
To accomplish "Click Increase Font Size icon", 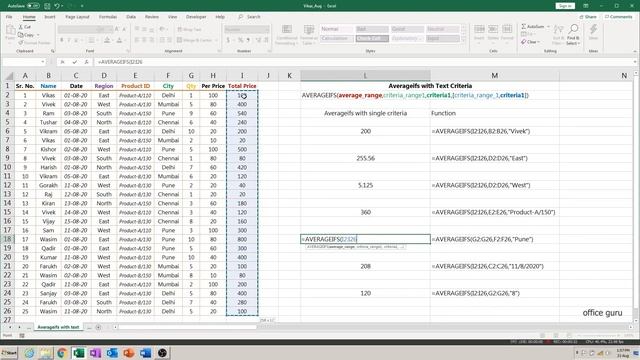I will tap(117, 29).
